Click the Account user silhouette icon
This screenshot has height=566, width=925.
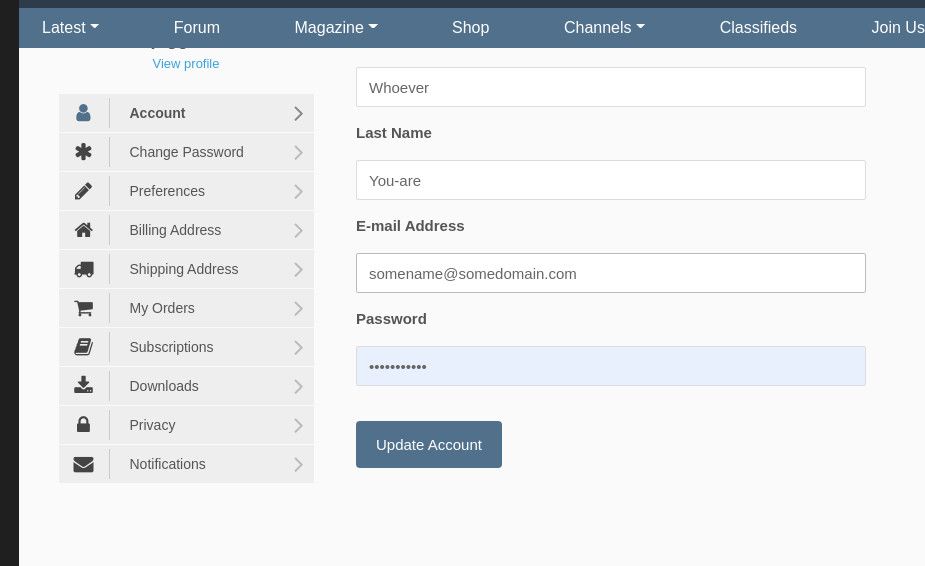84,113
